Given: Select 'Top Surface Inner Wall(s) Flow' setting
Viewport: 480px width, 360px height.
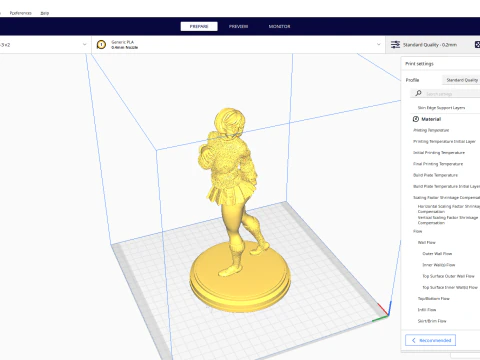Looking at the screenshot, I should (450, 287).
